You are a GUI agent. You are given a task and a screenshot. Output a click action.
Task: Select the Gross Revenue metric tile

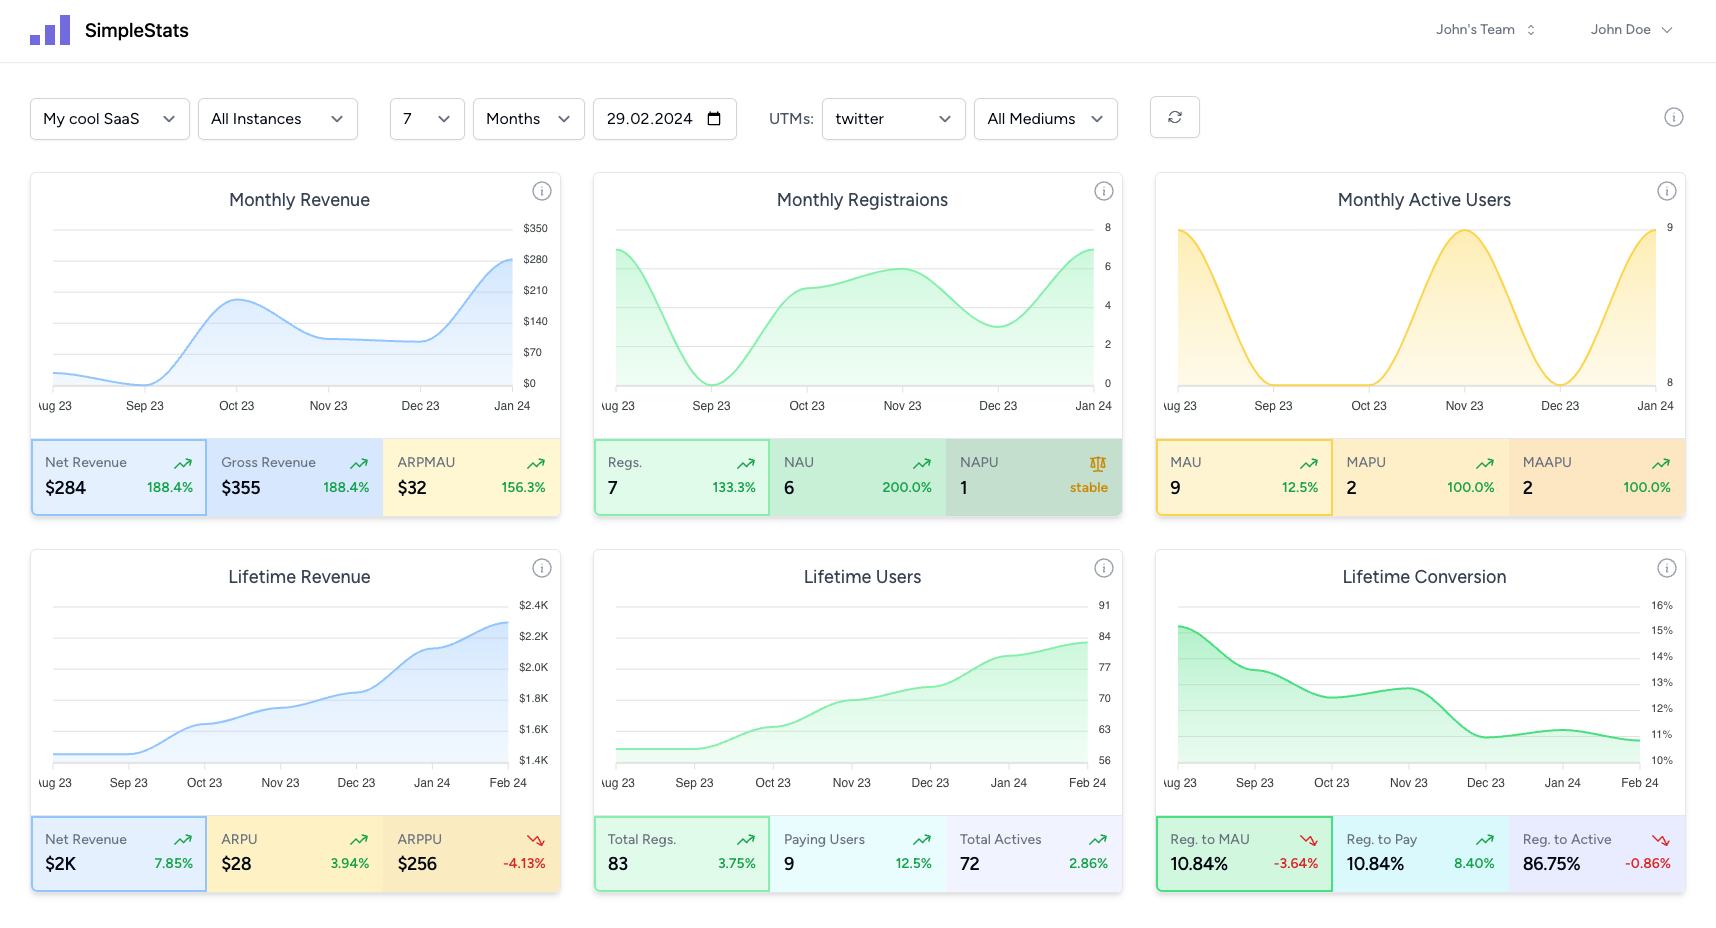295,477
